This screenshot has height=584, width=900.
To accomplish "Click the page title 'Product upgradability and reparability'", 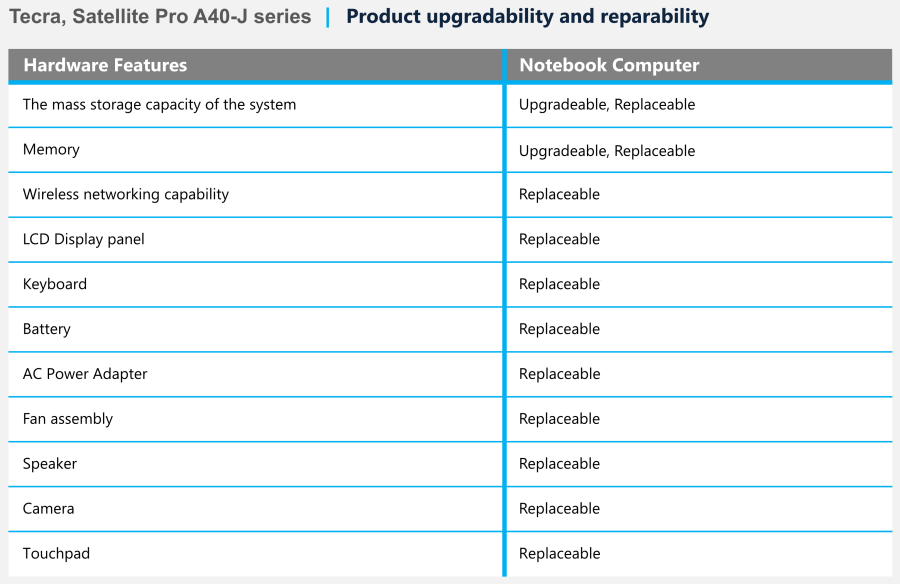I will click(x=527, y=17).
